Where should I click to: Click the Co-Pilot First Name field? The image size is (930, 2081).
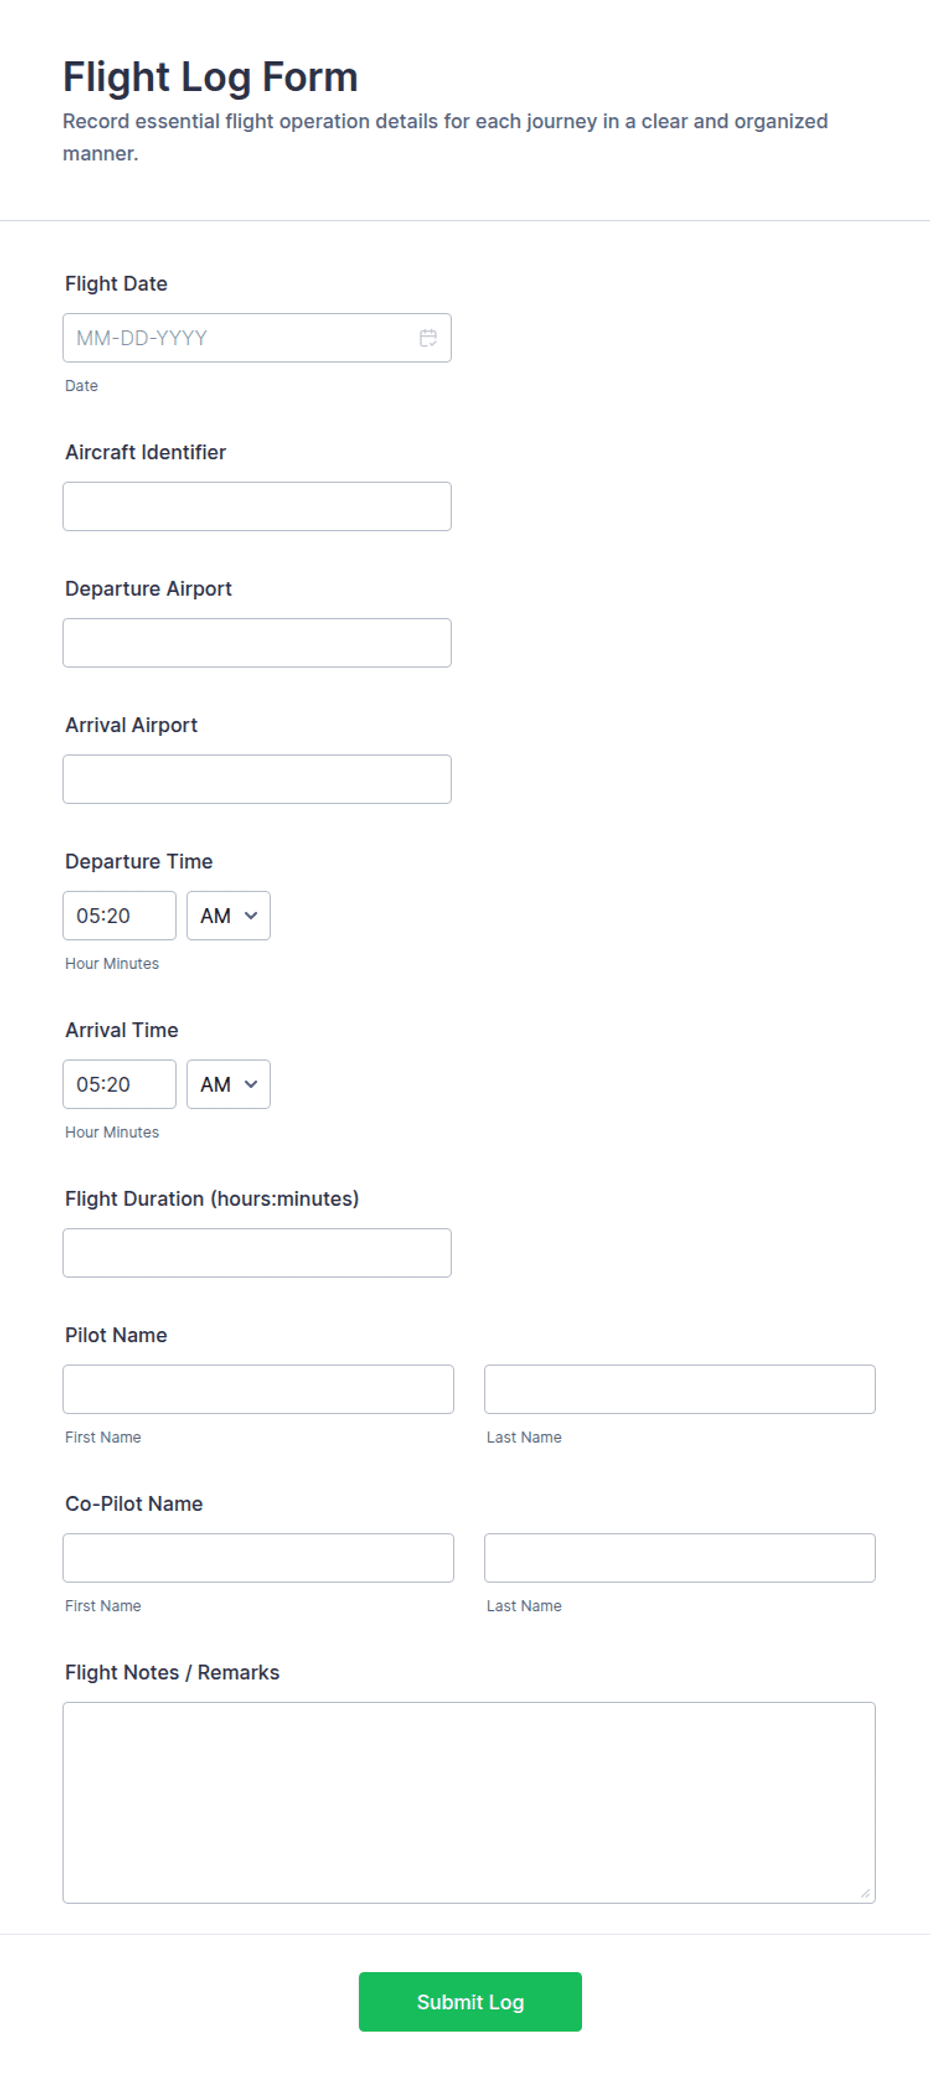[258, 1557]
